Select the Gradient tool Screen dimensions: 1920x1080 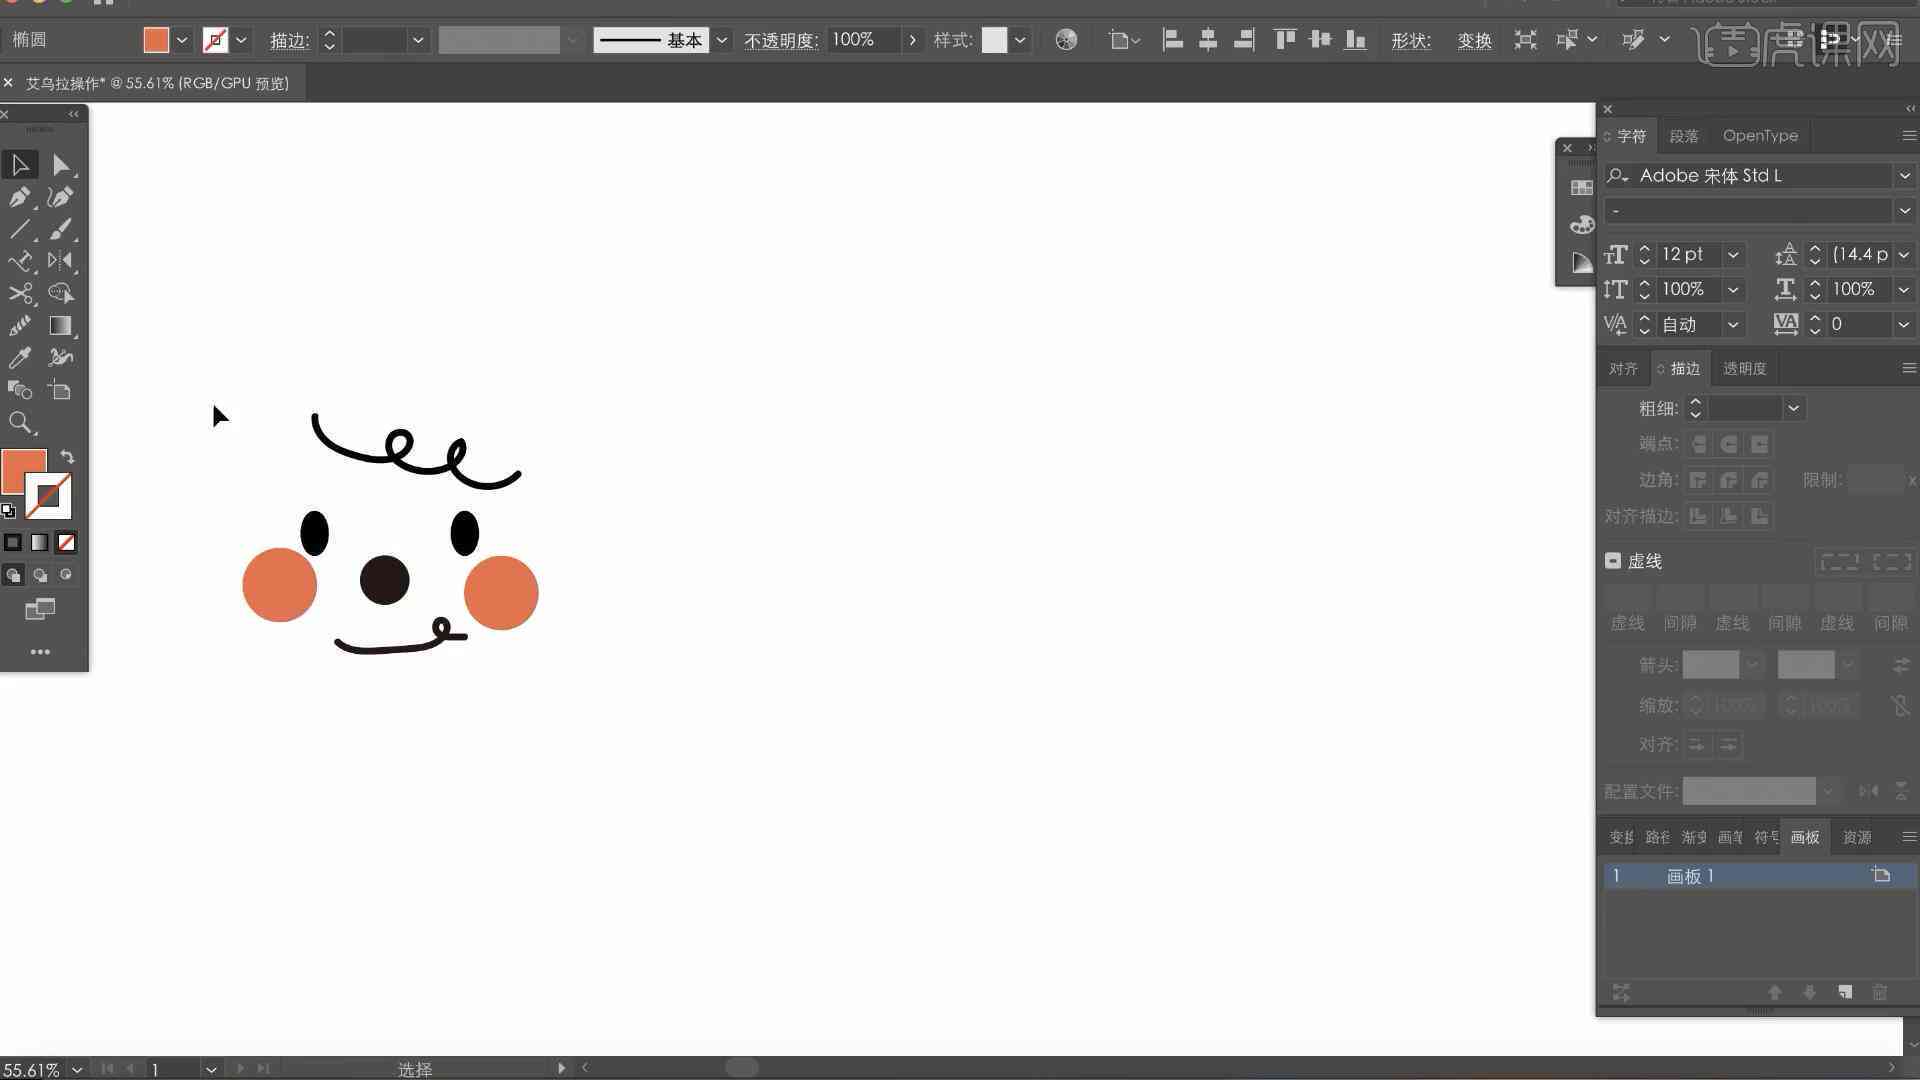click(x=60, y=326)
